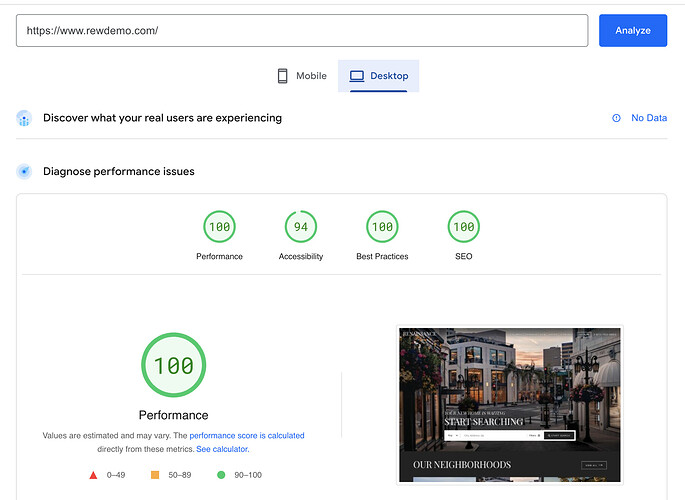Switch to the Mobile tab

point(302,76)
